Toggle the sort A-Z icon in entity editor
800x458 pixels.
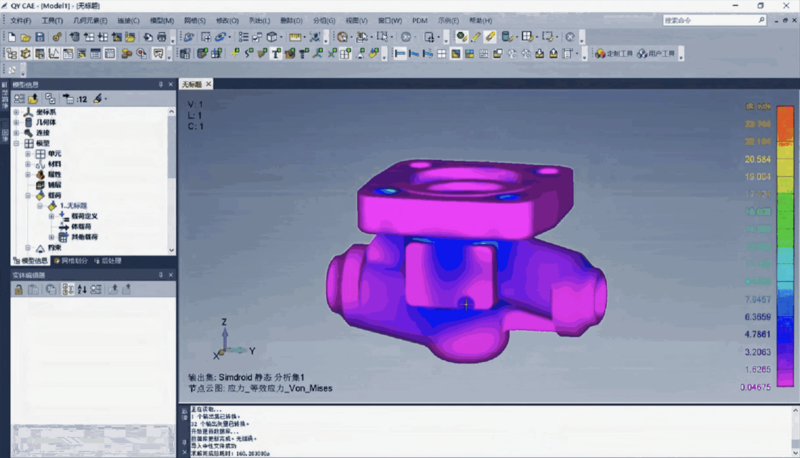(82, 290)
